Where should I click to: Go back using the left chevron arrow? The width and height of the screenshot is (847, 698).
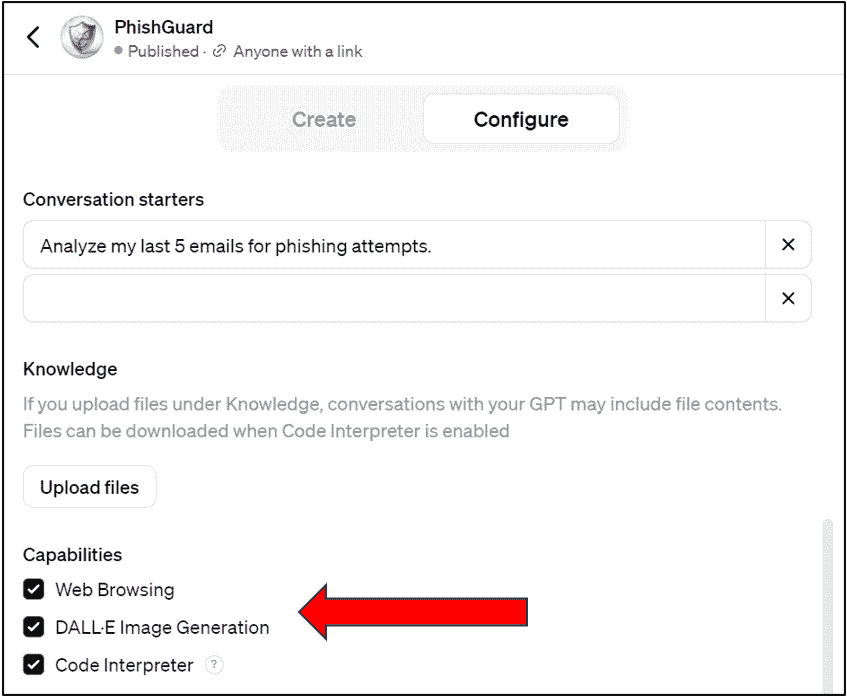[x=33, y=37]
